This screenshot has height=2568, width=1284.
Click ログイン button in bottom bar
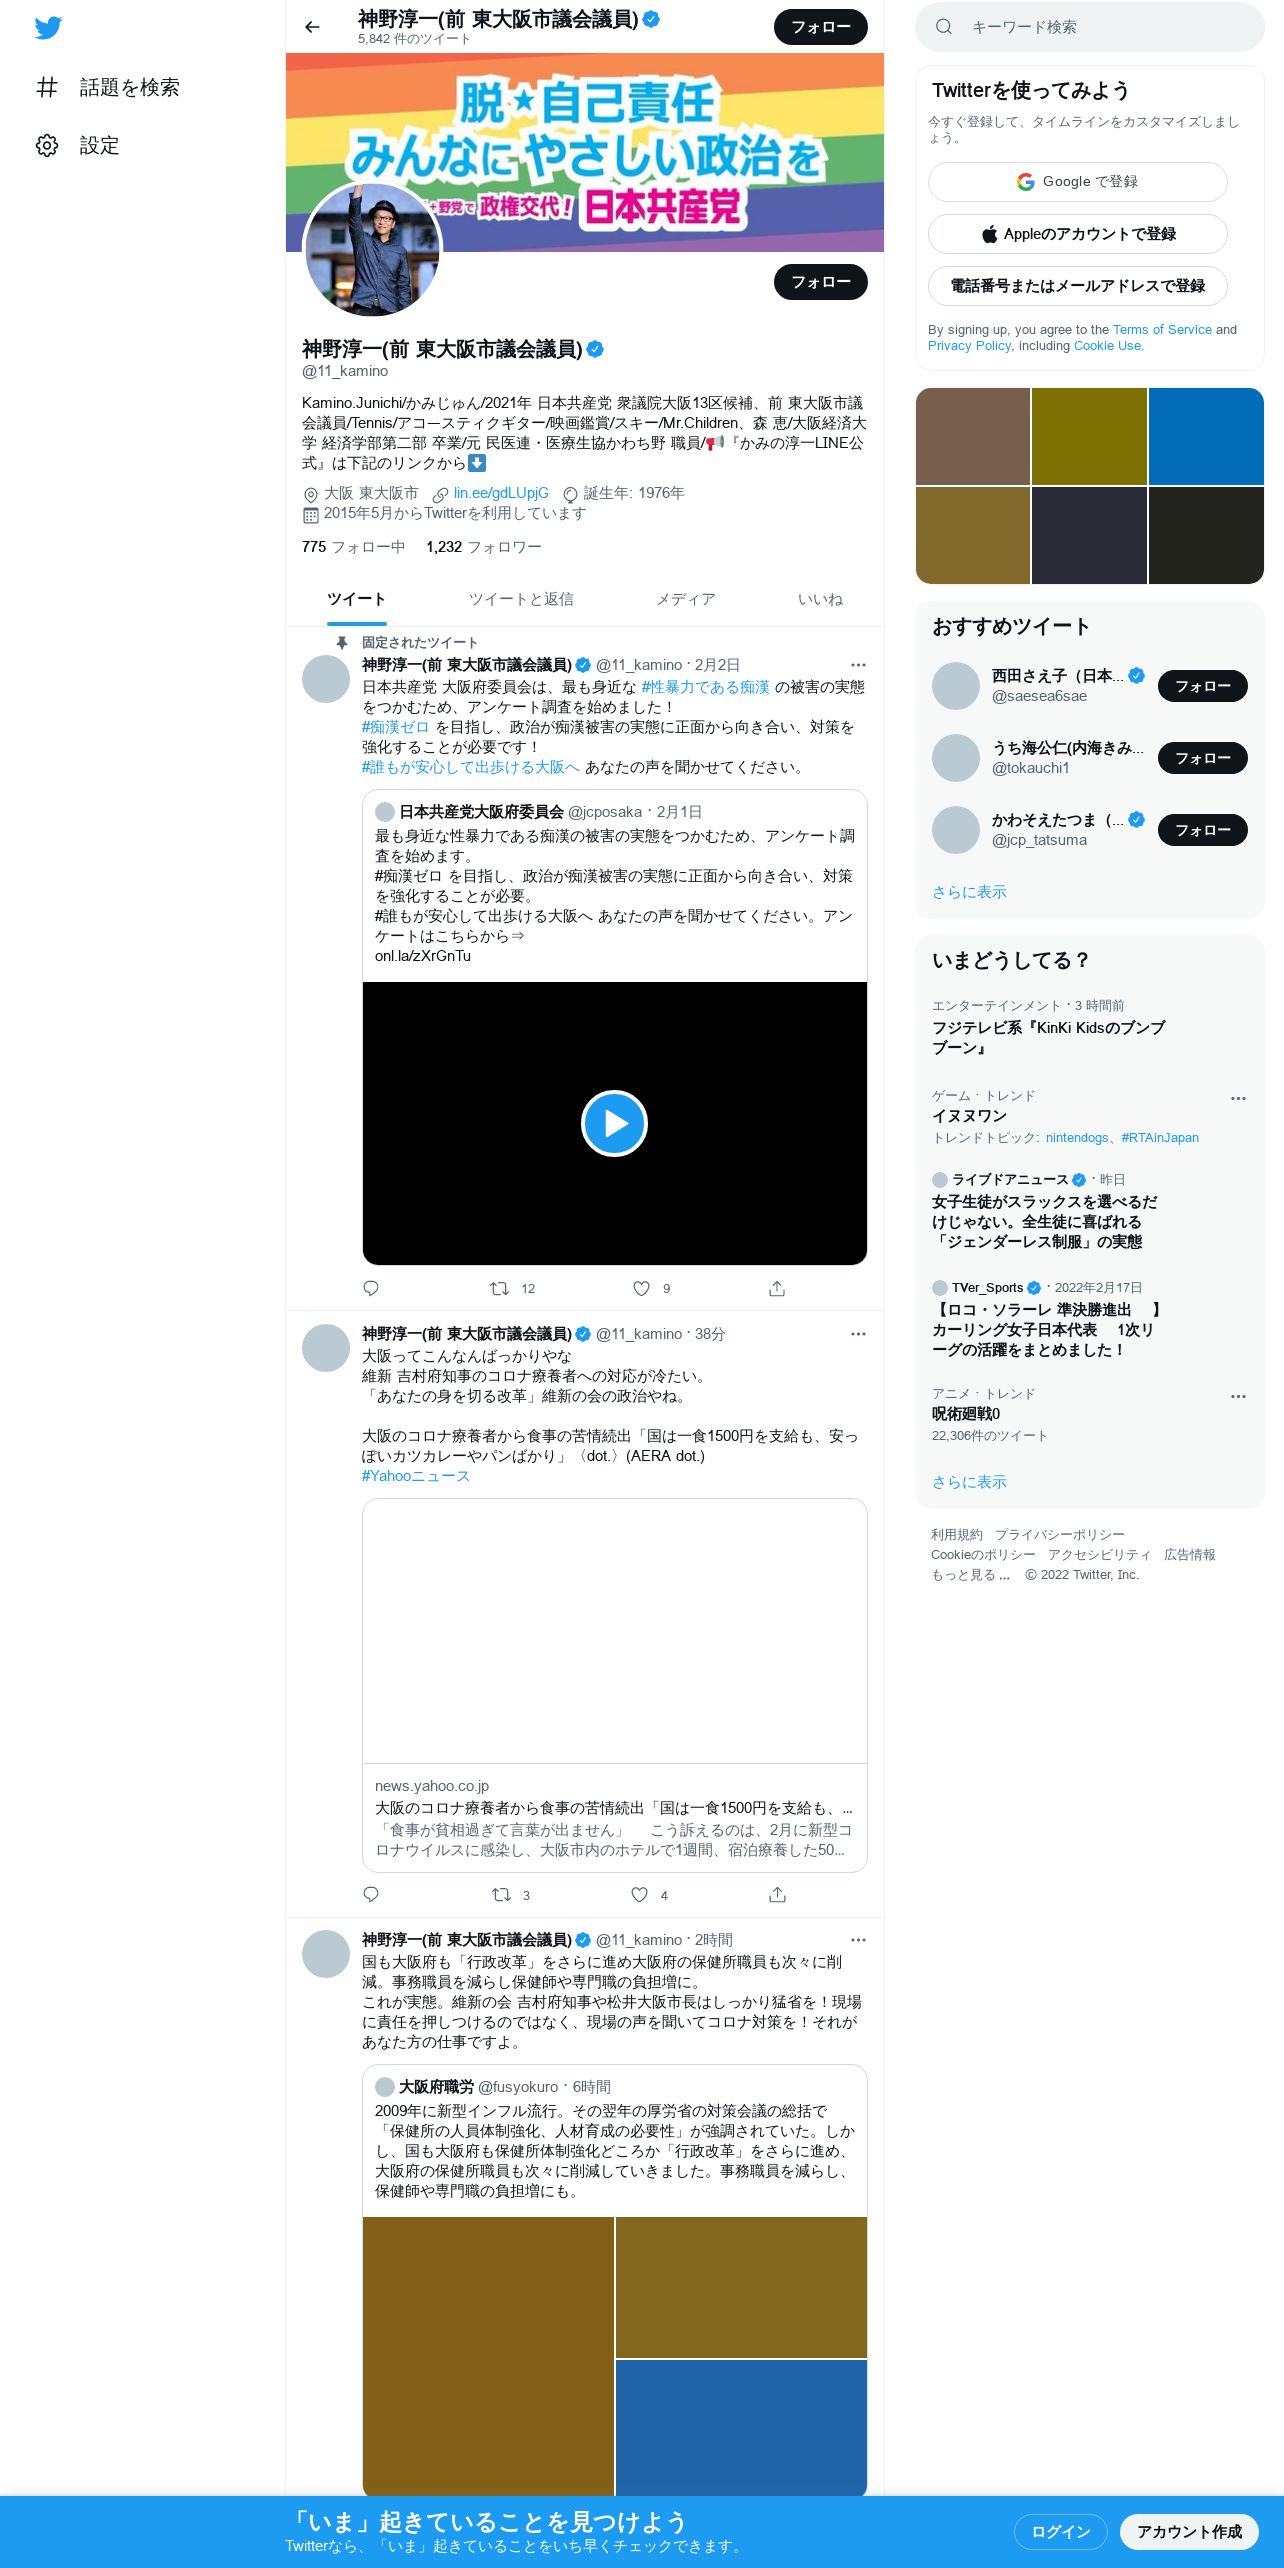tap(1060, 2532)
